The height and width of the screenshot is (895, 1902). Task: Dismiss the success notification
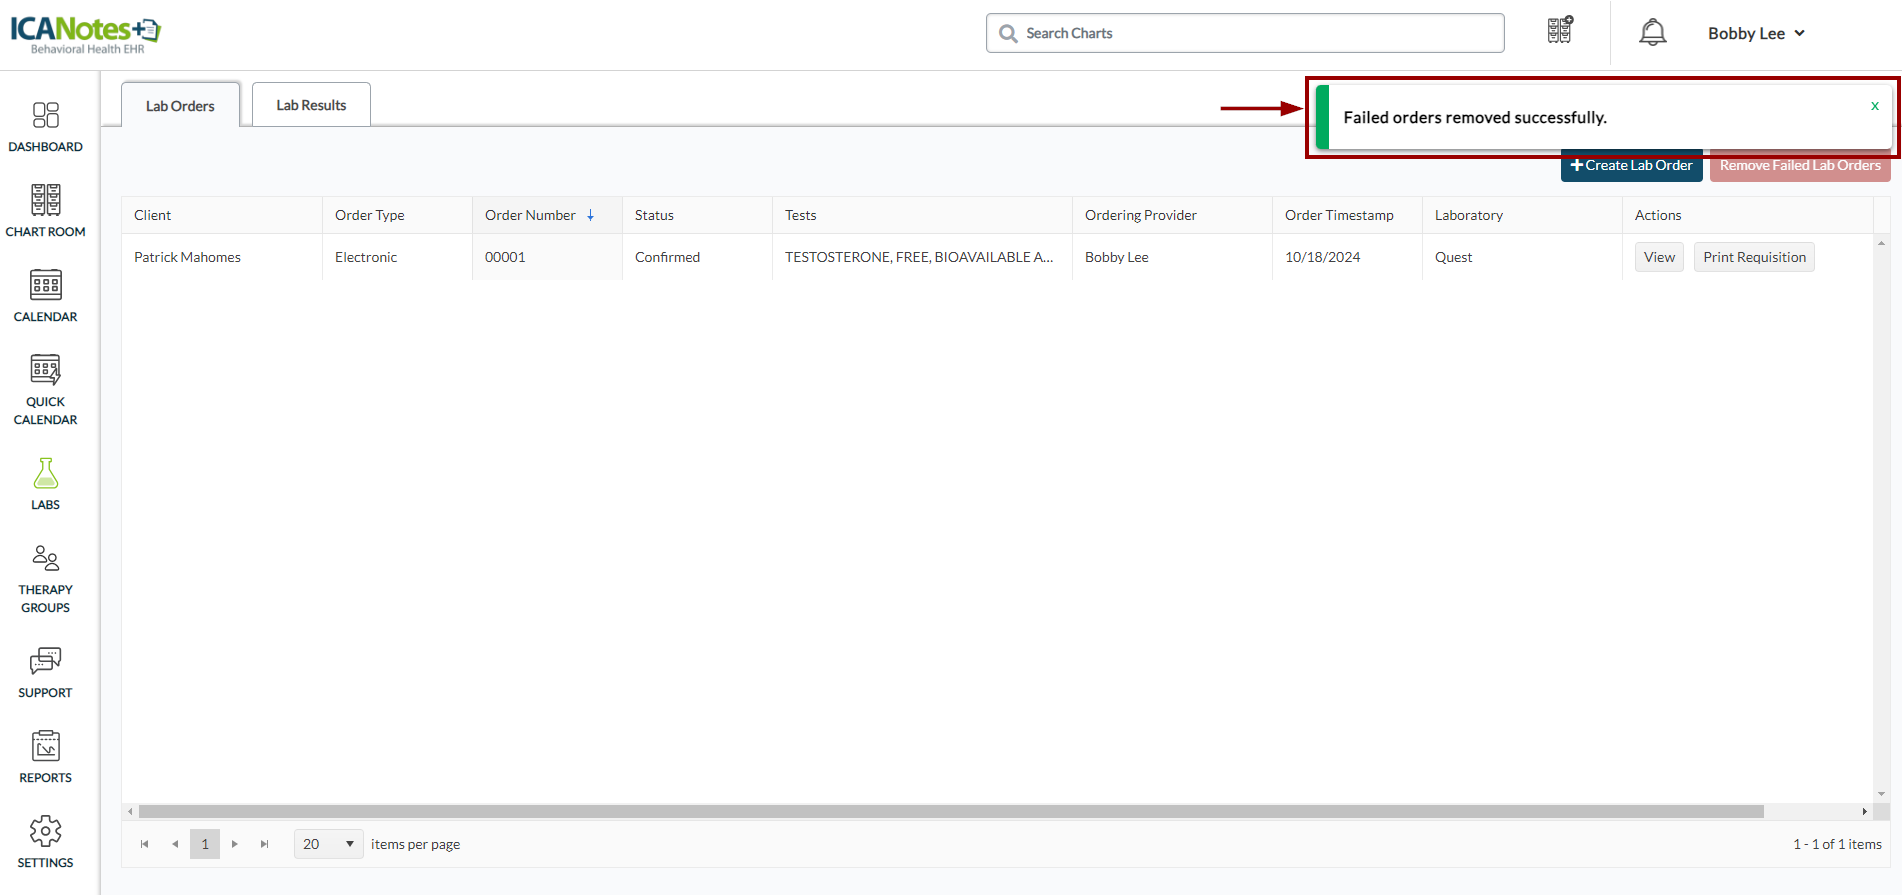(x=1875, y=106)
